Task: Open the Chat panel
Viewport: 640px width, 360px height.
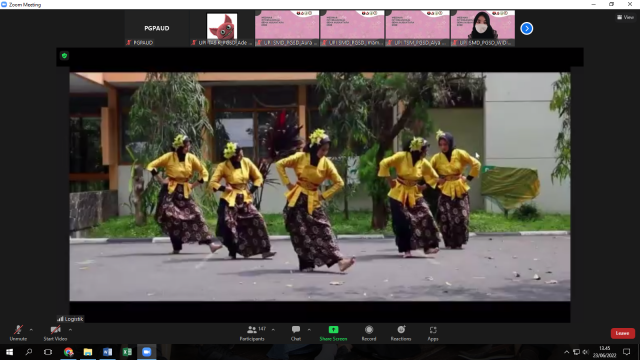Action: coord(296,333)
